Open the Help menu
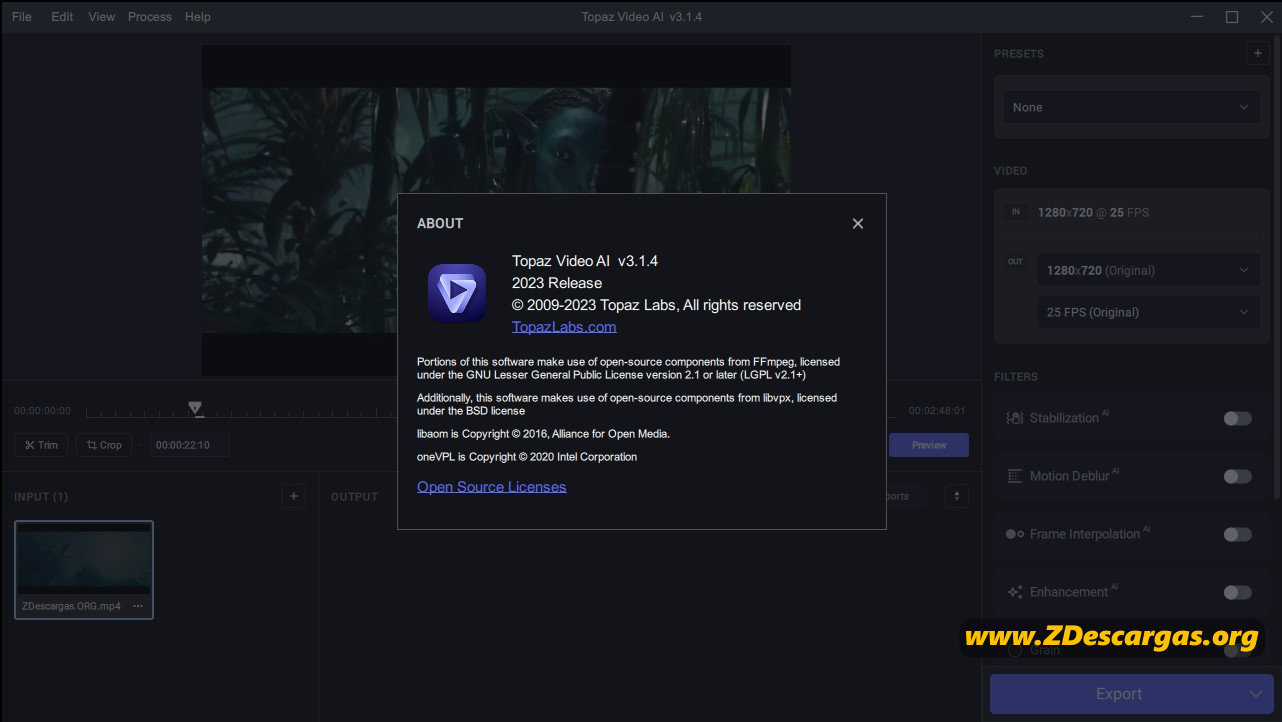The image size is (1282, 722). pyautogui.click(x=198, y=17)
